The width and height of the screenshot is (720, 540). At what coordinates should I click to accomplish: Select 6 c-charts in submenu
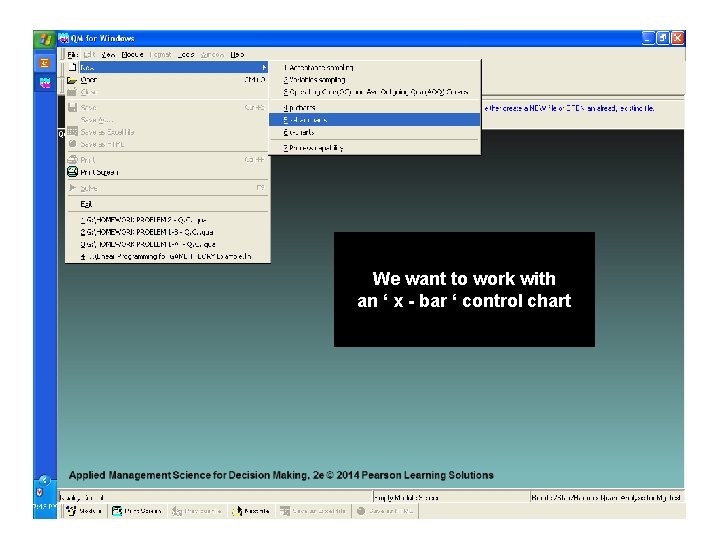(375, 132)
